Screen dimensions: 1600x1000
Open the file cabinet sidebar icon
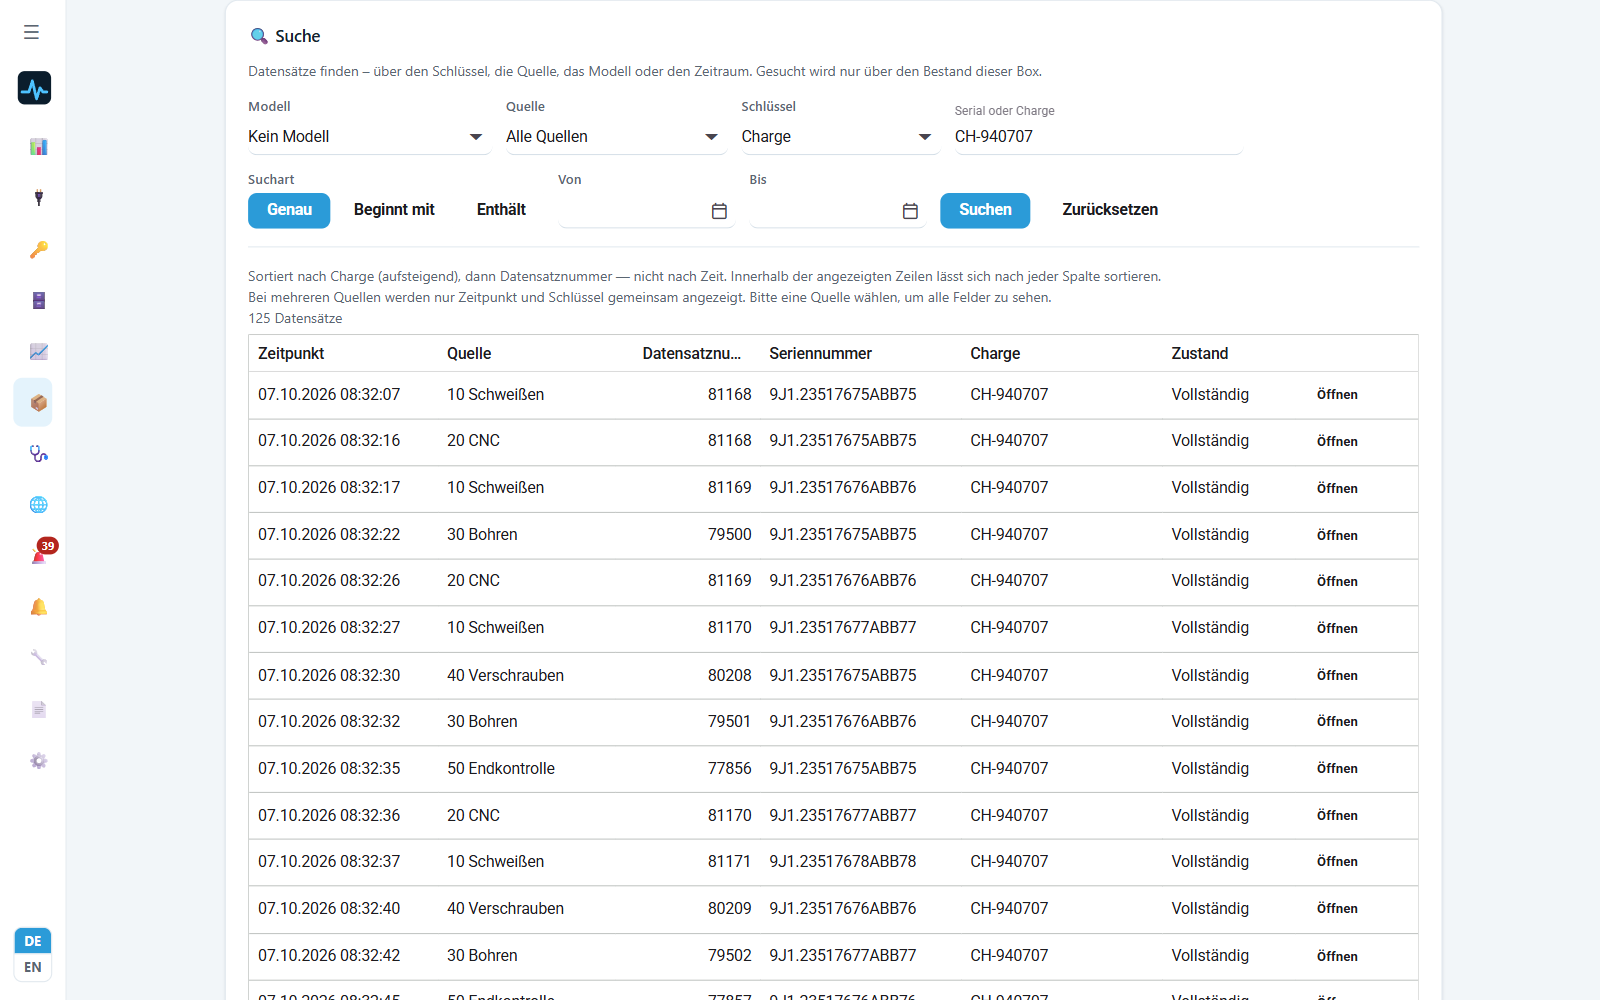(x=39, y=301)
